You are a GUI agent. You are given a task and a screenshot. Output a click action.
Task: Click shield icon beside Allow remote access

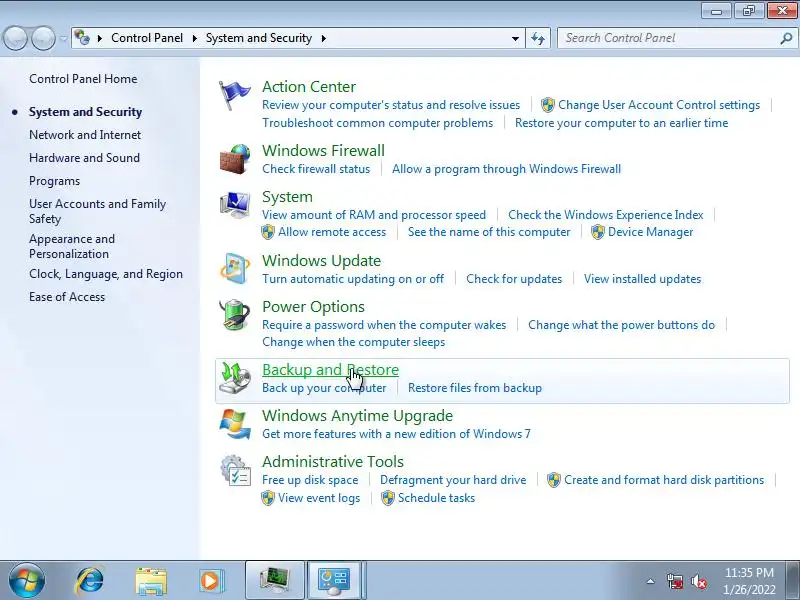pos(268,232)
